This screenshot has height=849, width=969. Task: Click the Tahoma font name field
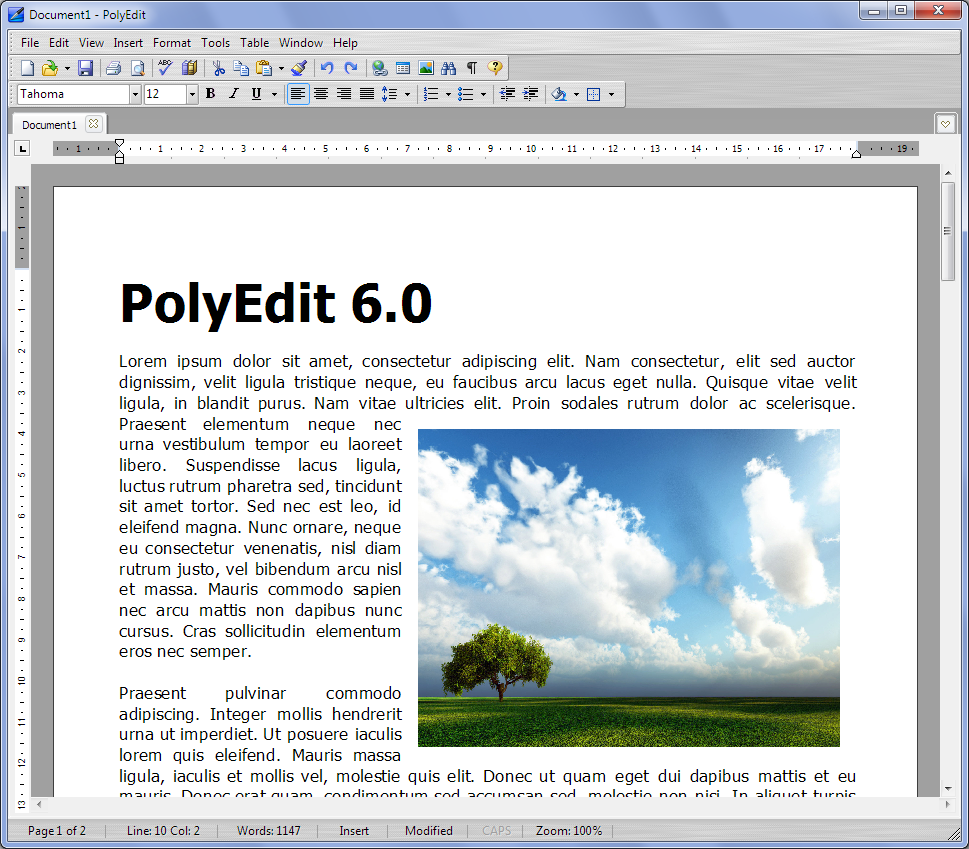[x=73, y=95]
